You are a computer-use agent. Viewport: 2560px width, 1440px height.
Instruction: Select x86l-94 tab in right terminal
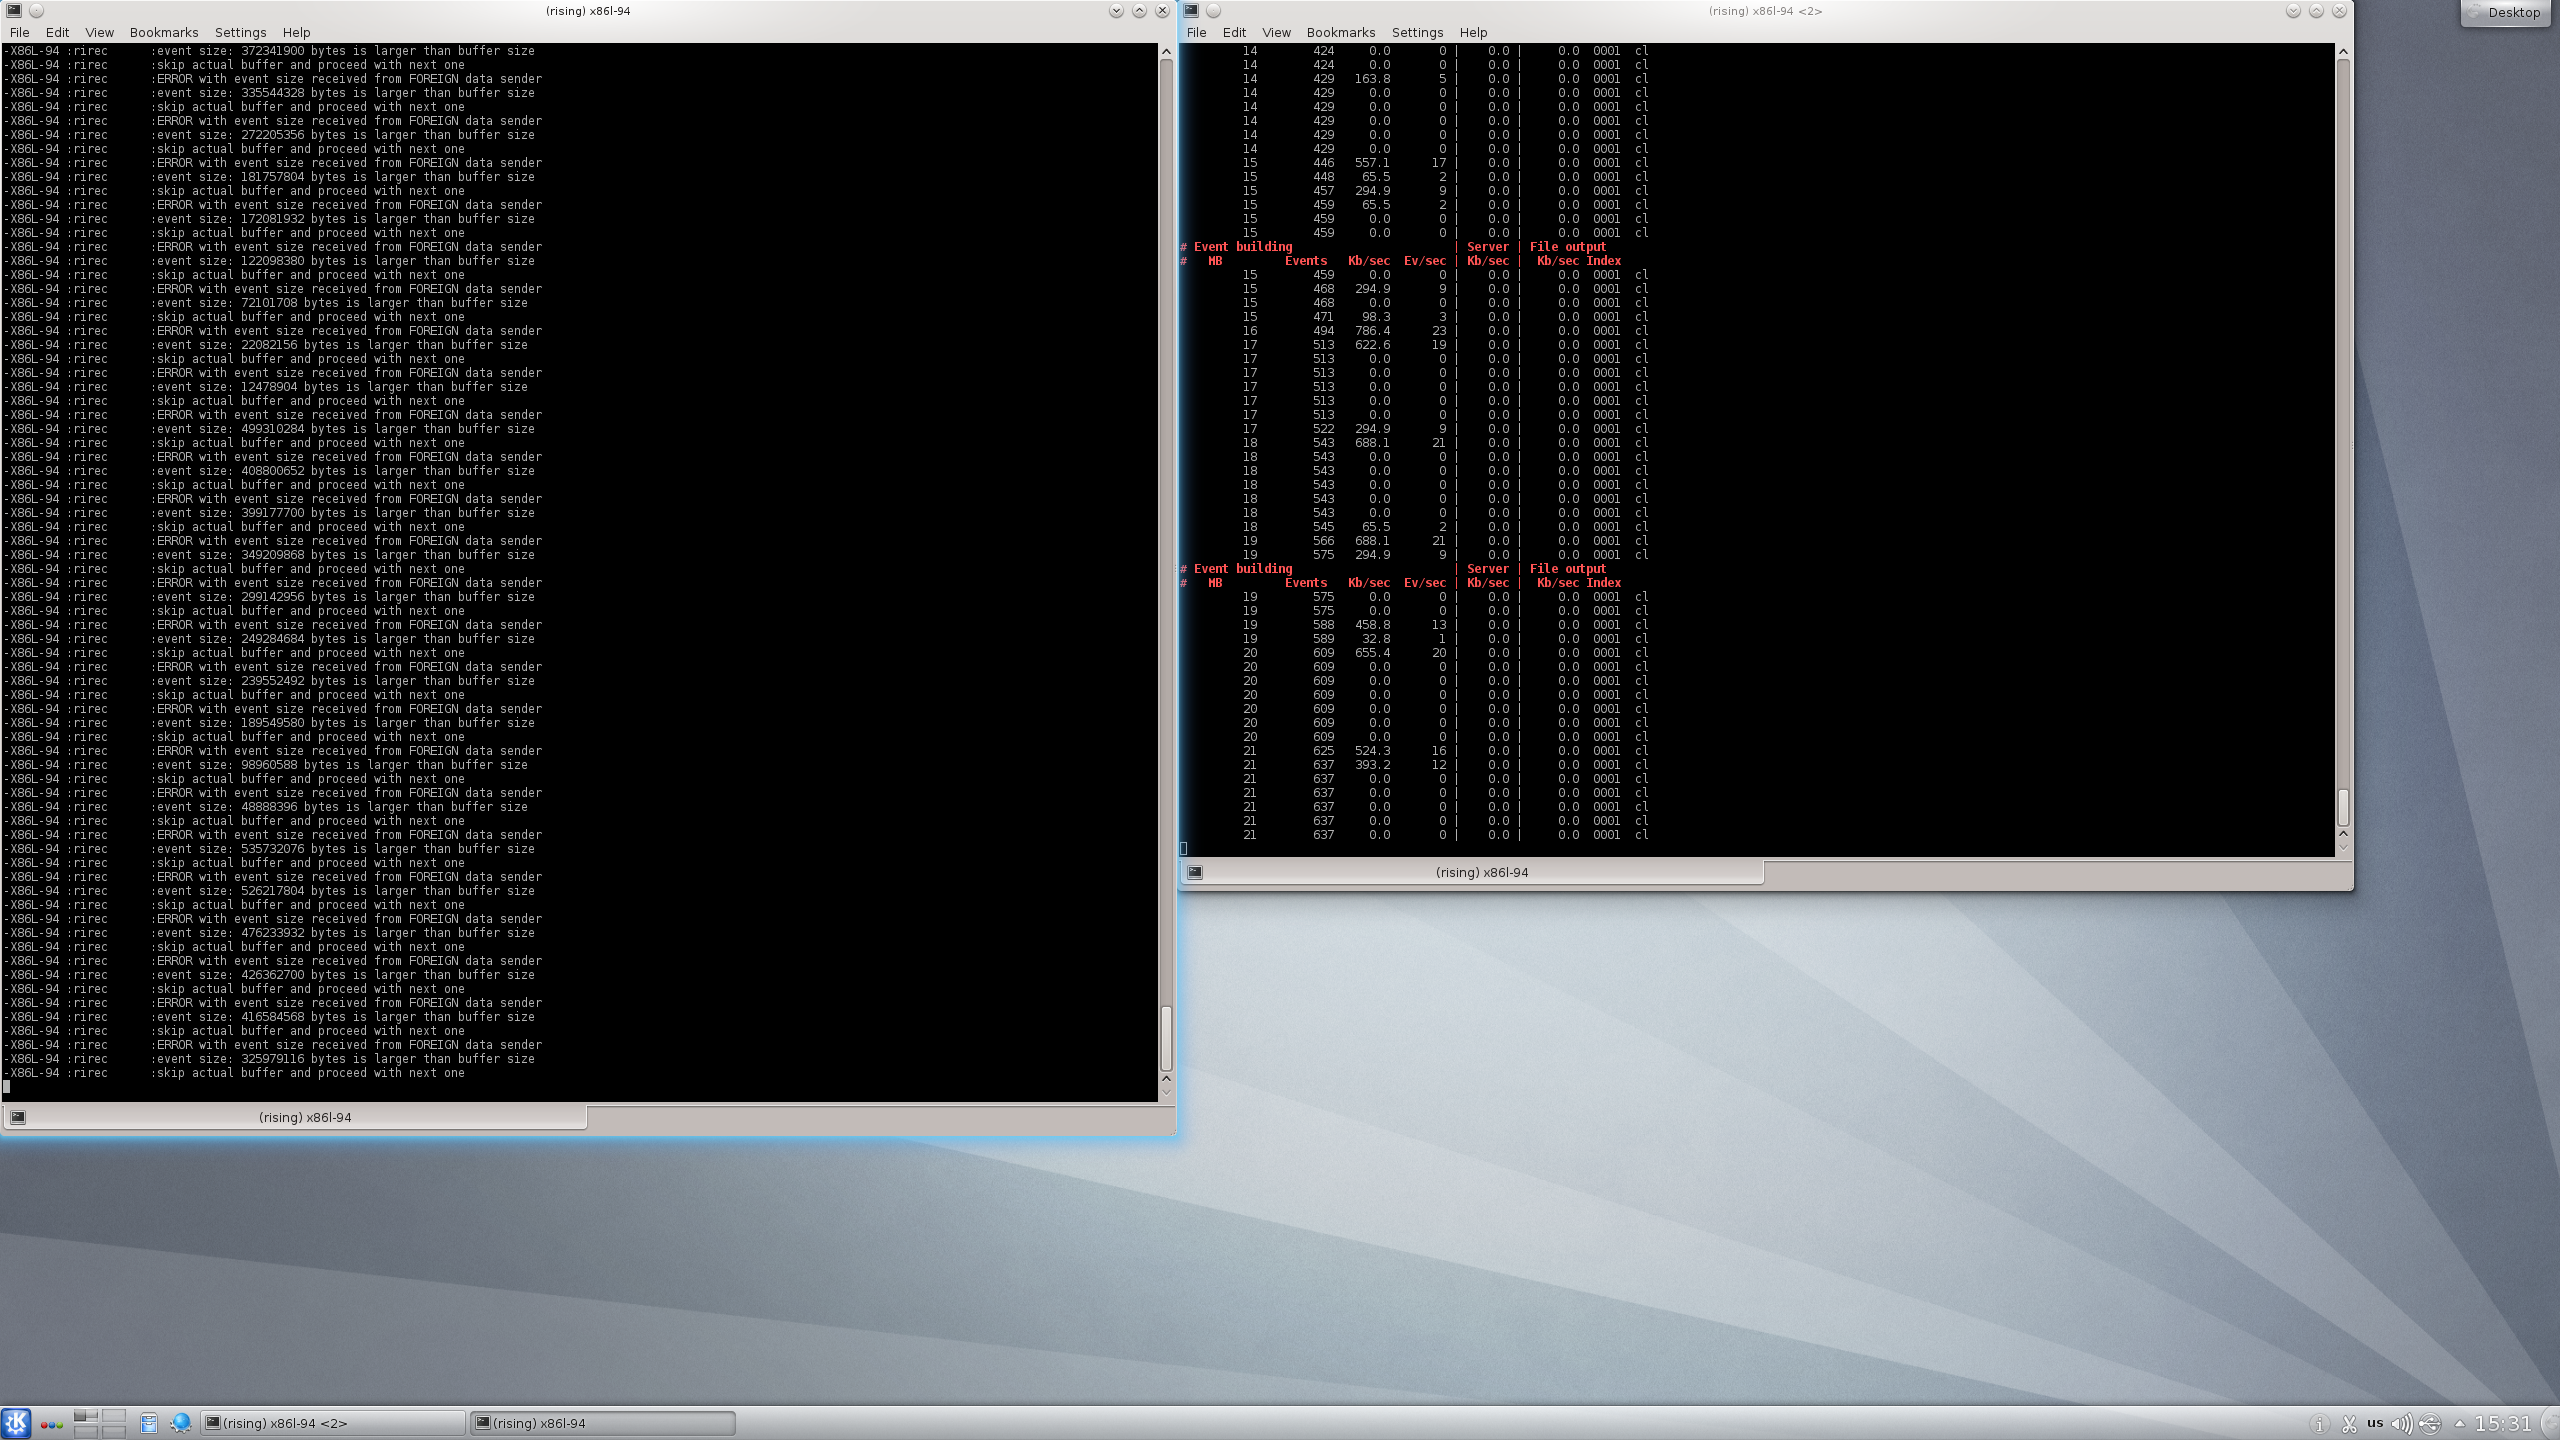(x=1480, y=872)
